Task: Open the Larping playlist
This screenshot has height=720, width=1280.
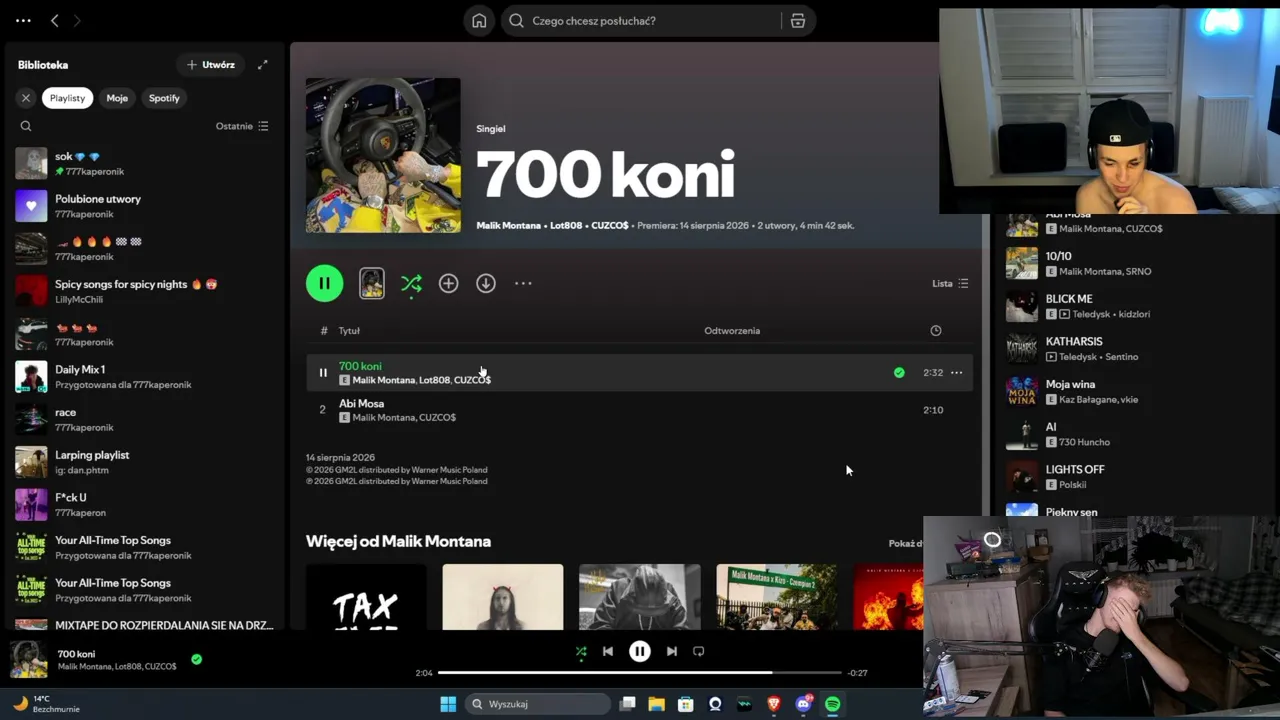Action: click(x=144, y=462)
